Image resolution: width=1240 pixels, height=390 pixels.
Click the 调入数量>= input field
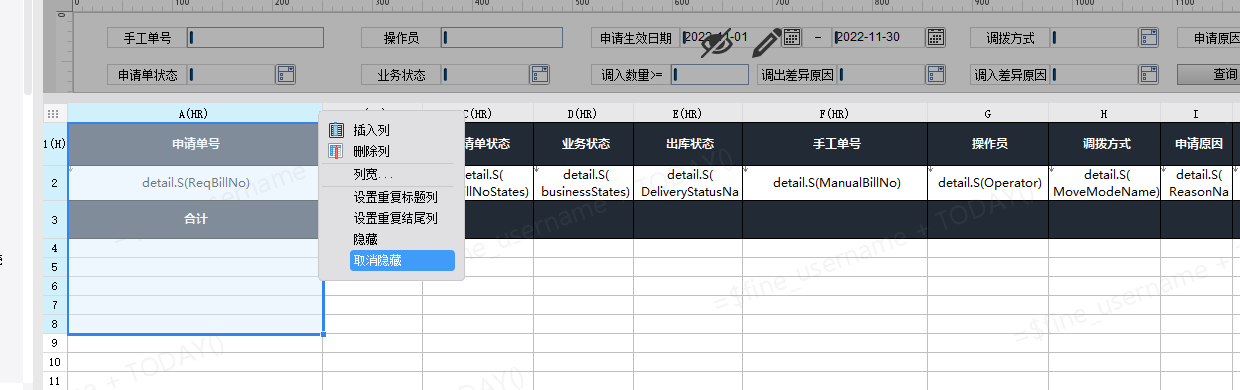[x=709, y=74]
